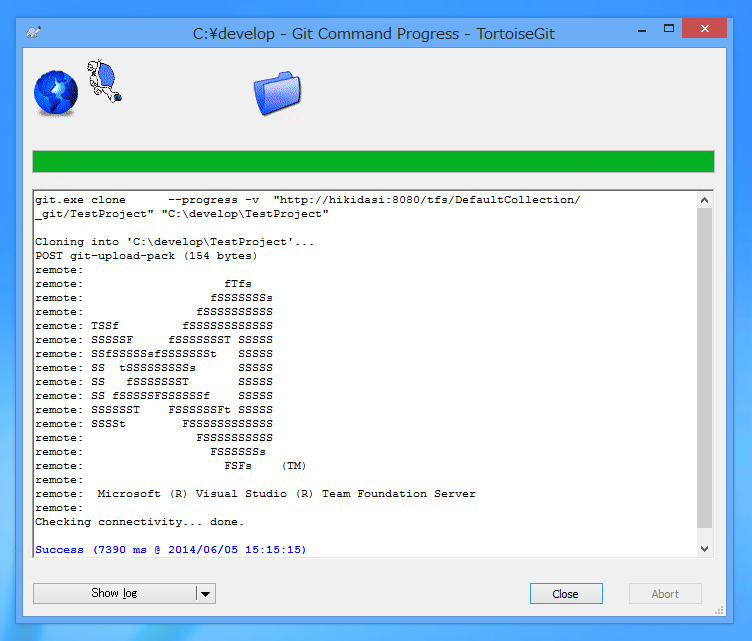Click the disabled Abort button
The height and width of the screenshot is (641, 752).
(x=665, y=594)
